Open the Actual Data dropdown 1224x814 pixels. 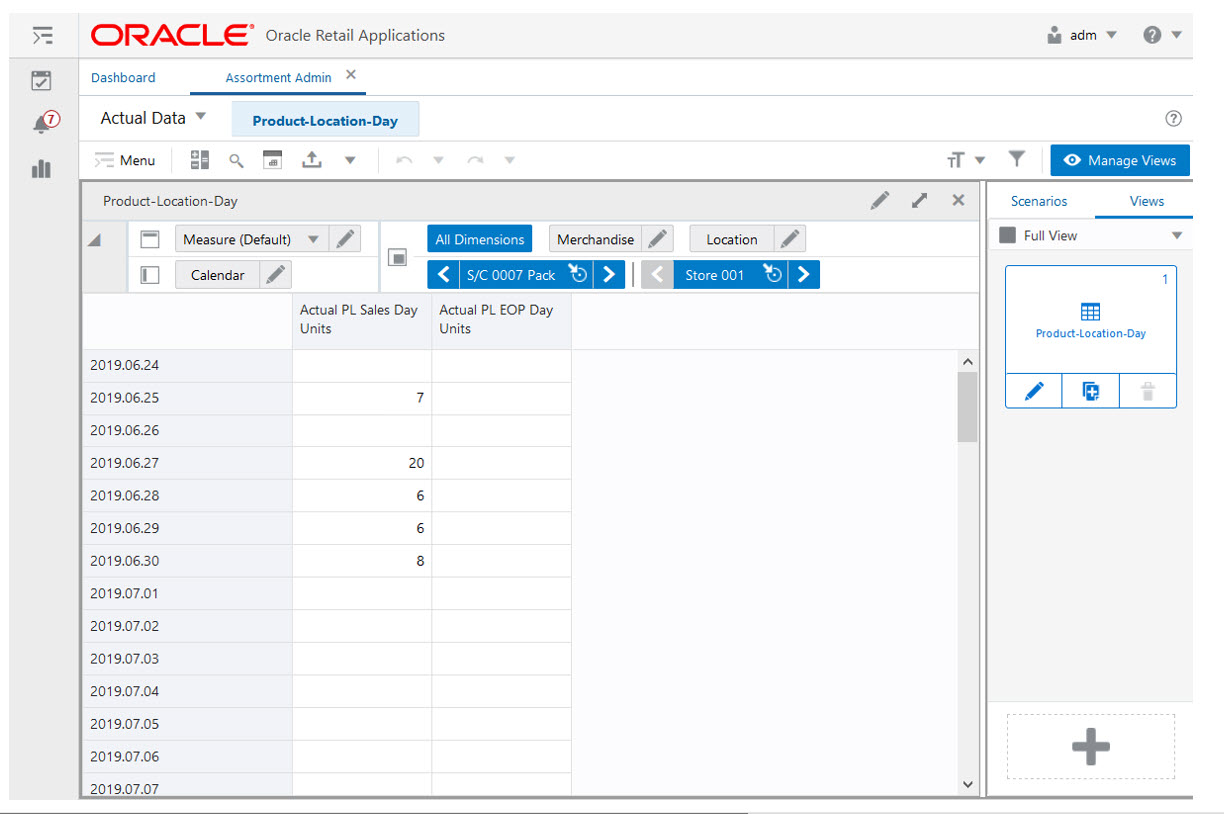pos(153,118)
